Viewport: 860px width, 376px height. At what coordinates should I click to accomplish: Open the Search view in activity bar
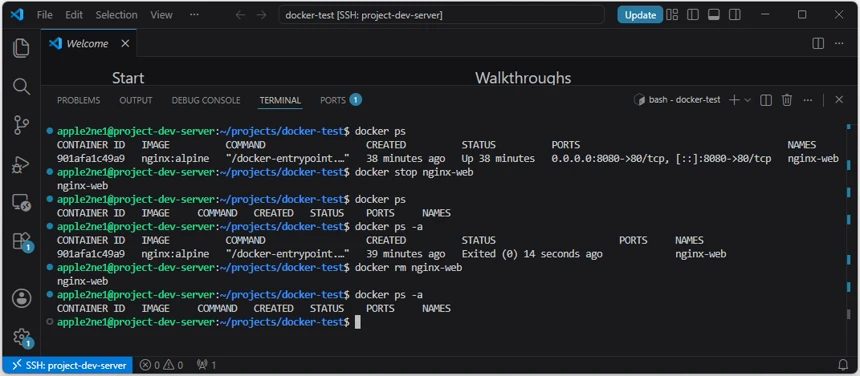(x=21, y=87)
